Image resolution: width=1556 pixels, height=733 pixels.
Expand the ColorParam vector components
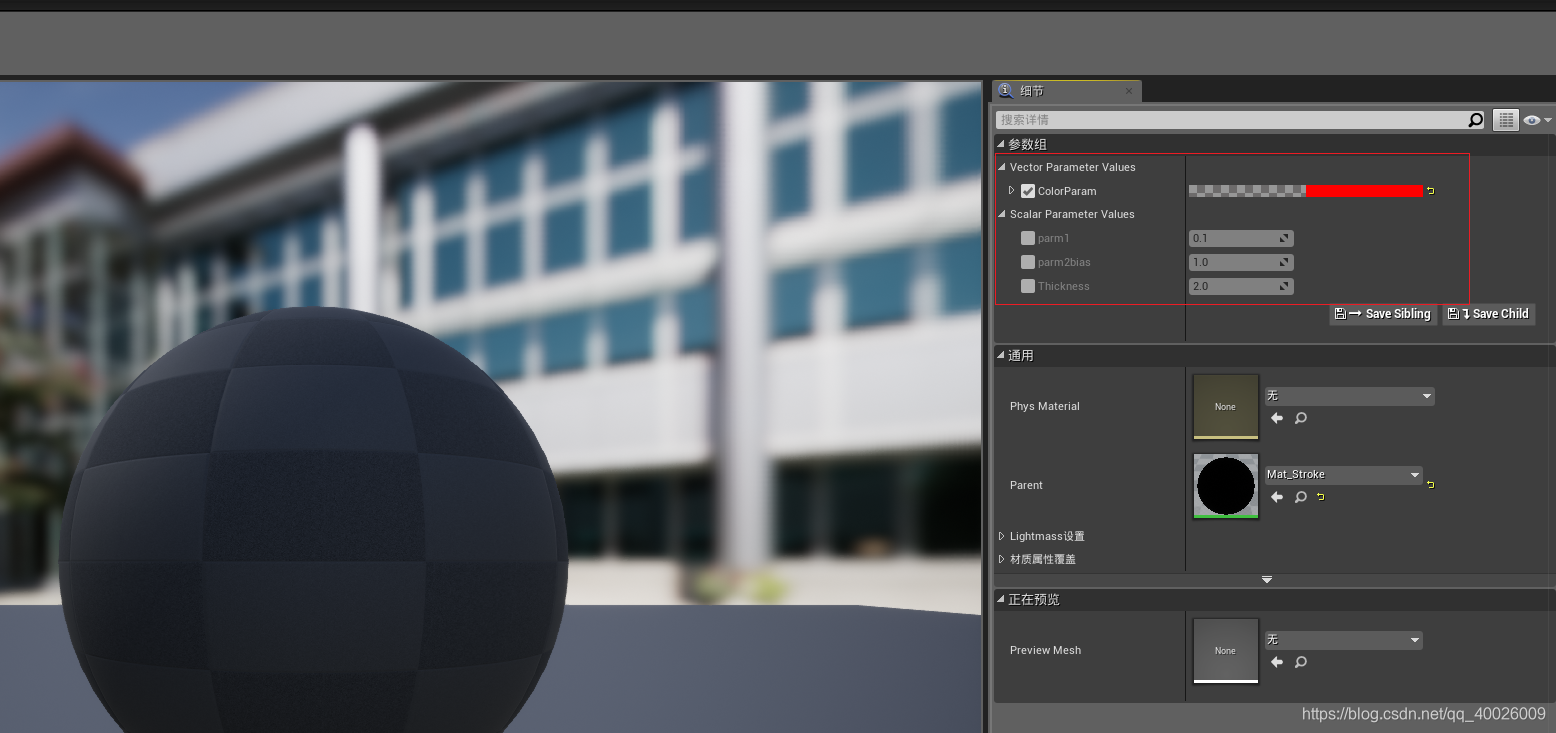(1011, 191)
